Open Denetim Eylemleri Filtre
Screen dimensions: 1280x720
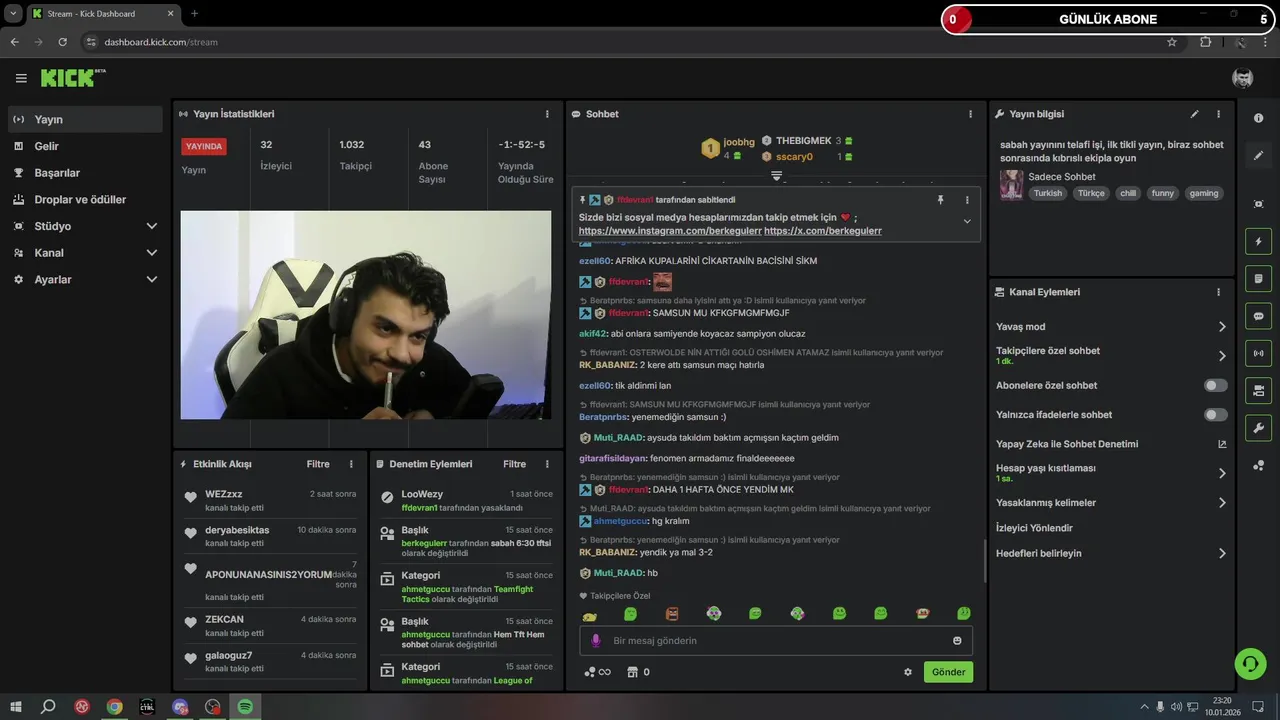[514, 464]
